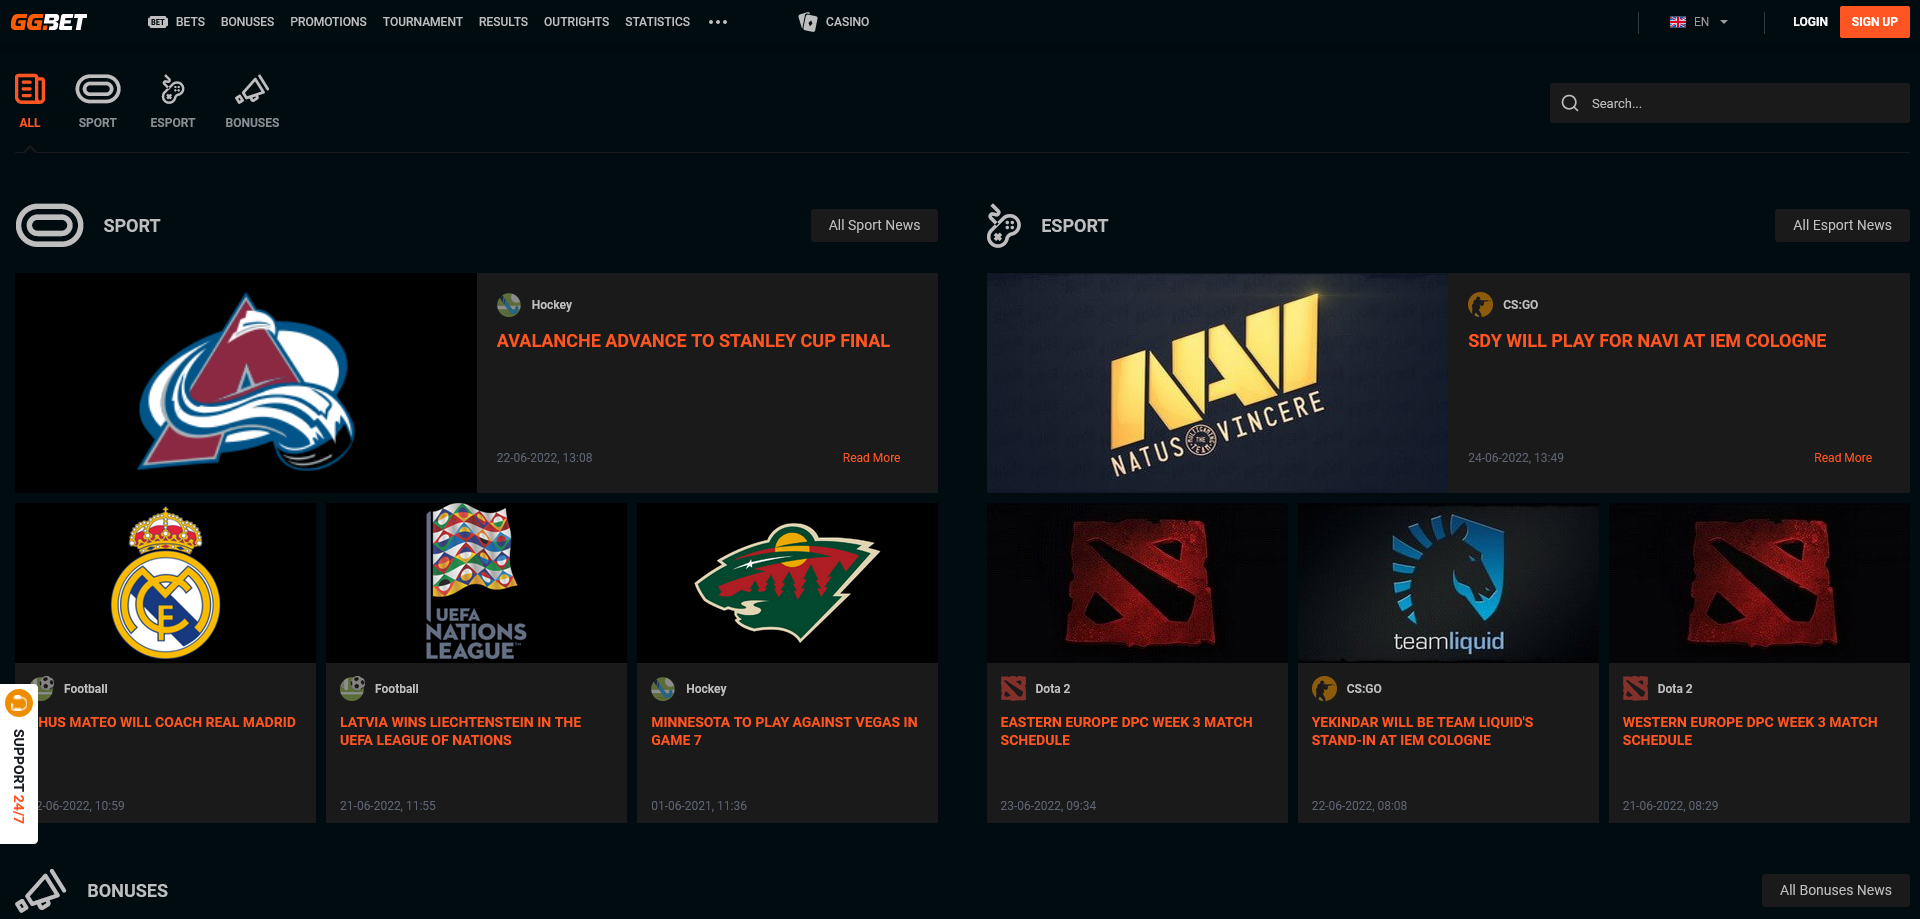
Task: Click the date 24-06-2022, 13:49
Action: click(1516, 458)
